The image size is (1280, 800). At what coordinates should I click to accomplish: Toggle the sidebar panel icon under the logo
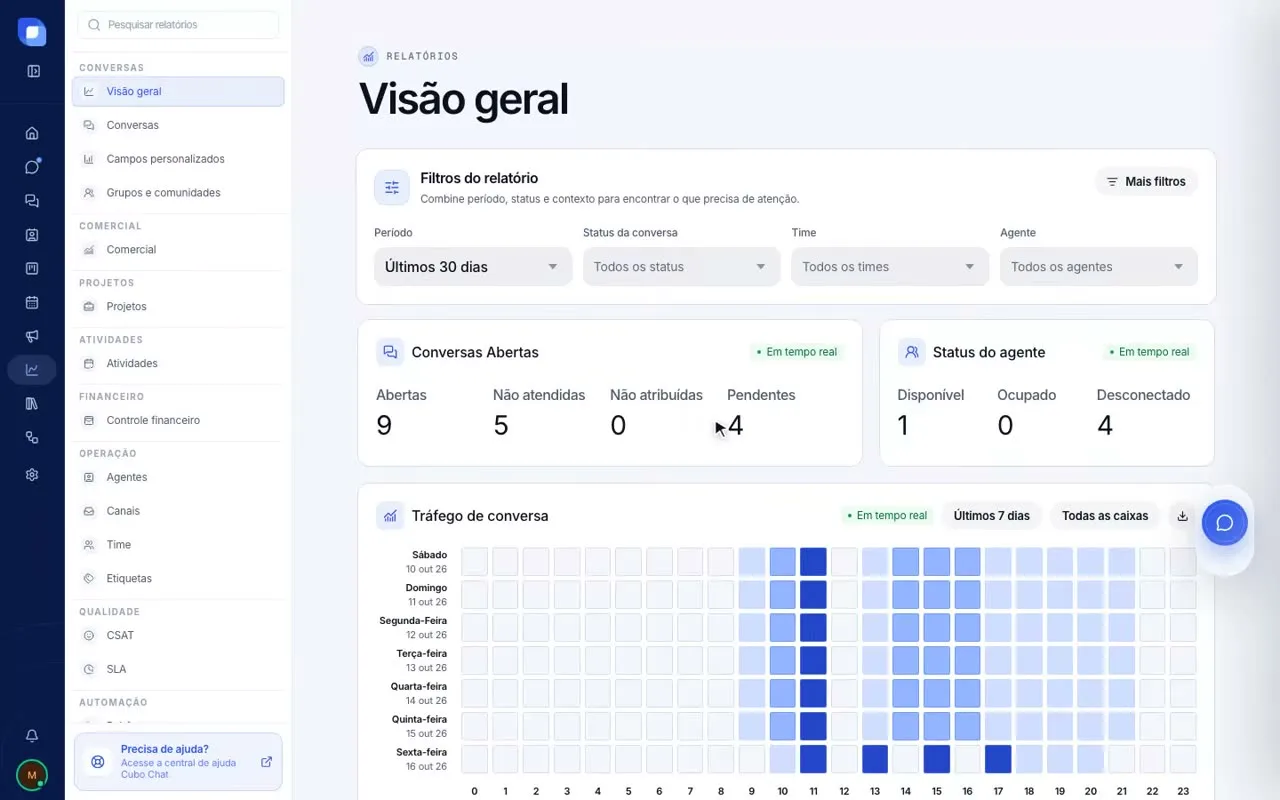[x=33, y=71]
